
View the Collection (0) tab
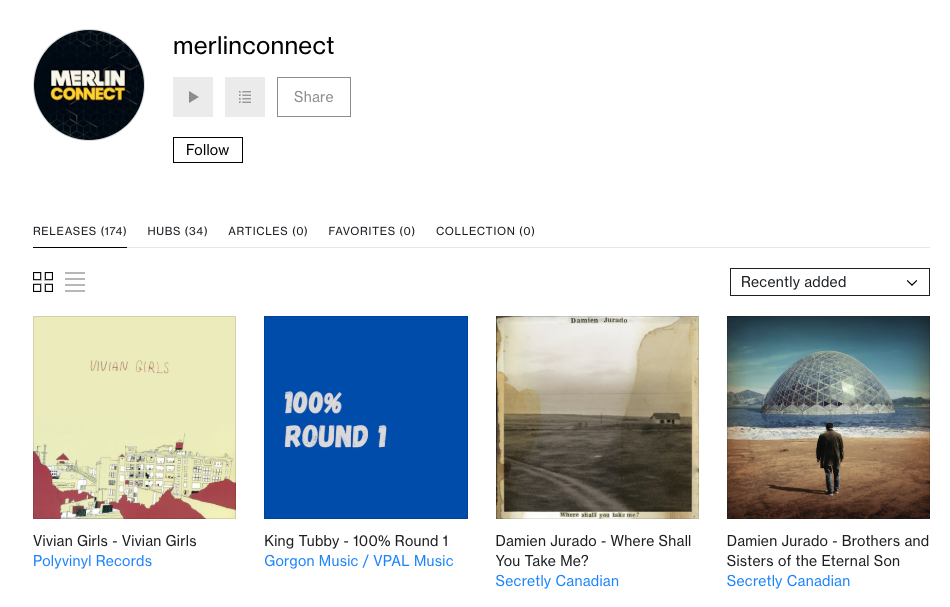click(x=485, y=231)
